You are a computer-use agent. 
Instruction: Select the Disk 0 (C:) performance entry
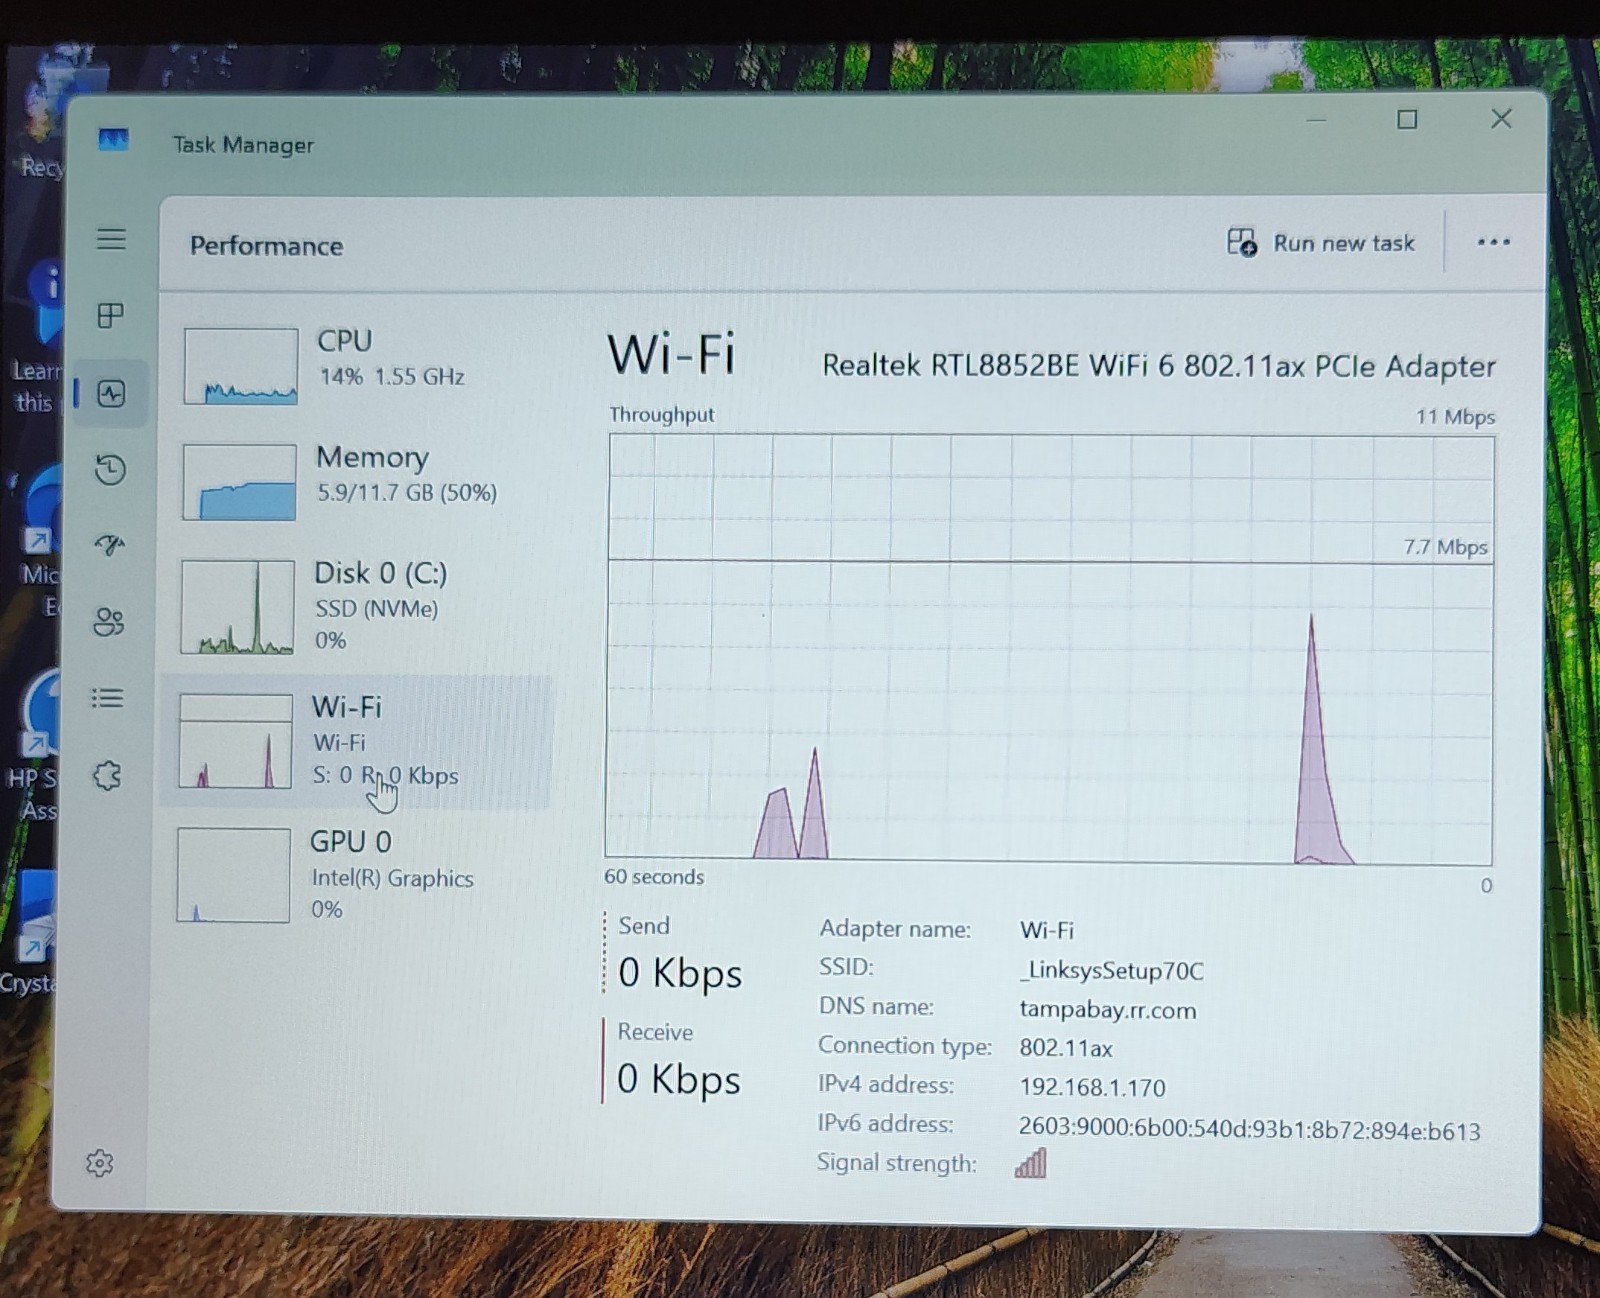[x=357, y=607]
